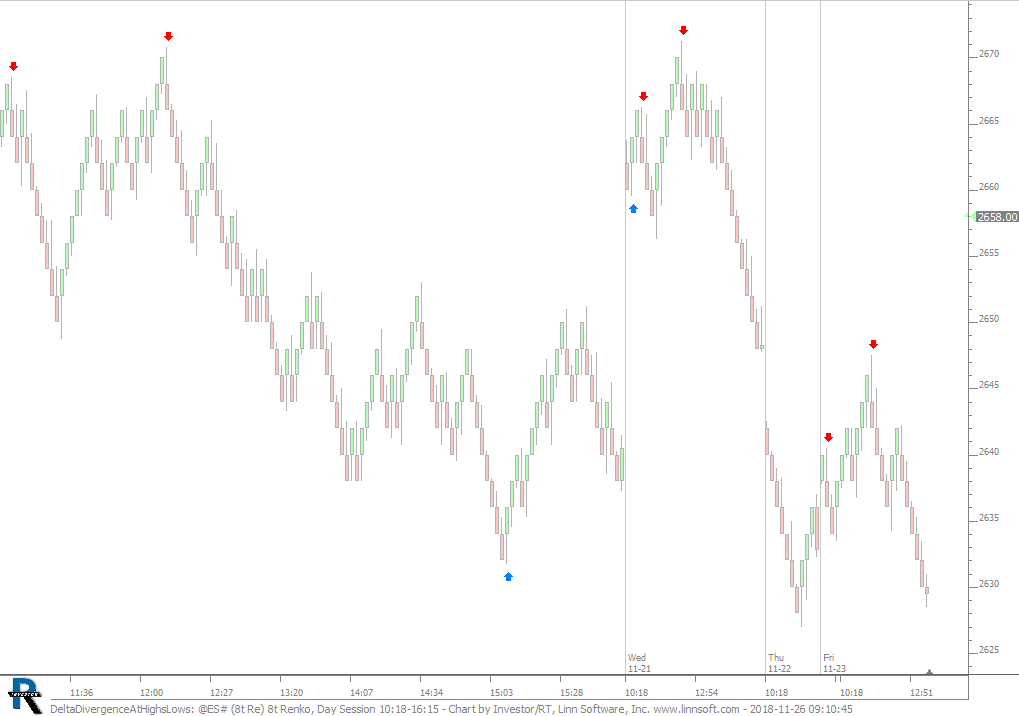Click the 12:00 time axis label
The height and width of the screenshot is (716, 1019).
coord(151,693)
